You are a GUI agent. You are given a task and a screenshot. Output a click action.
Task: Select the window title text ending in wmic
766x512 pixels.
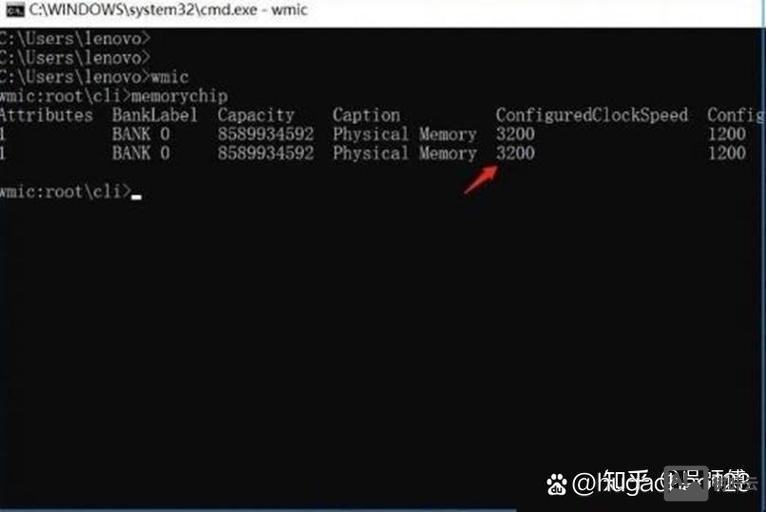[x=168, y=9]
